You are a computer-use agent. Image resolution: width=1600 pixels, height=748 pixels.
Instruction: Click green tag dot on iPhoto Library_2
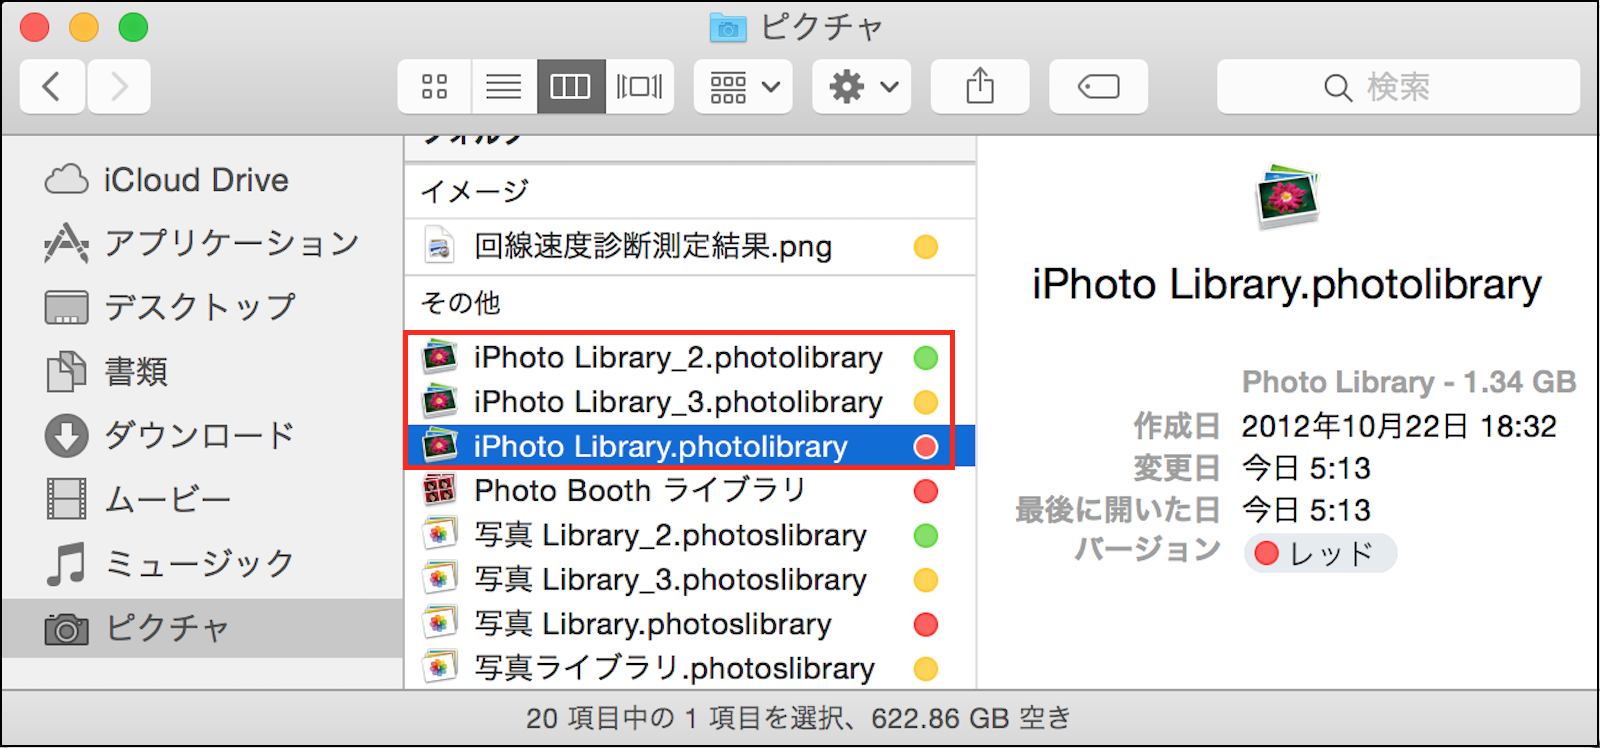926,358
